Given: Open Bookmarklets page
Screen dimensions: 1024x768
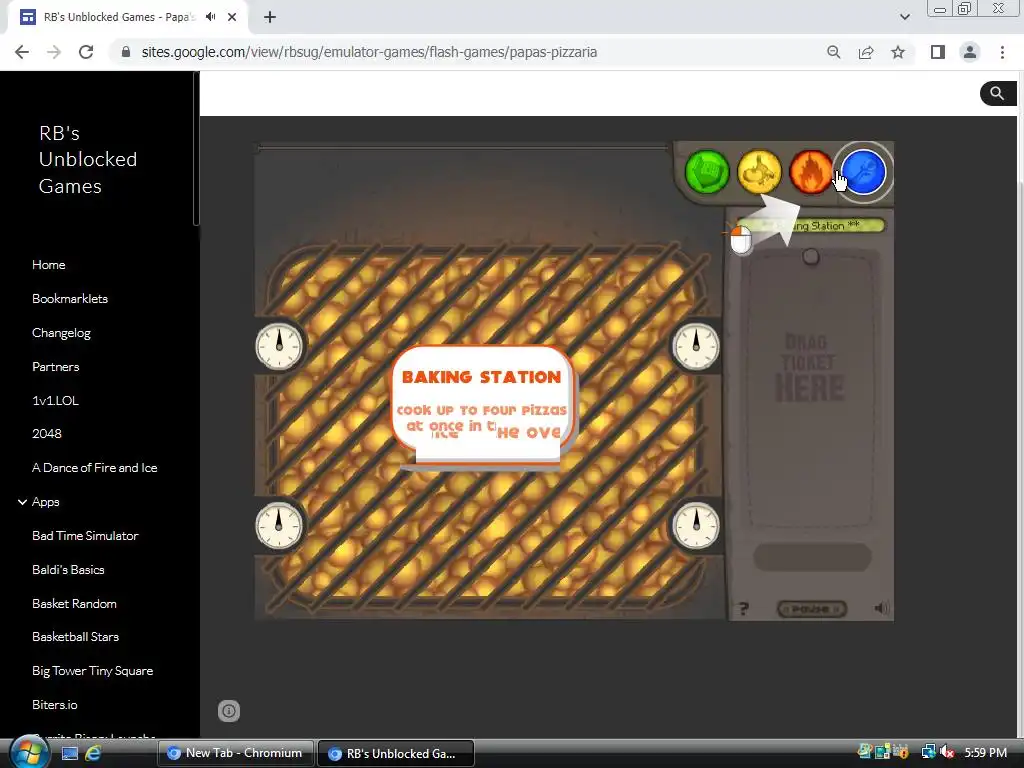Looking at the screenshot, I should 70,298.
